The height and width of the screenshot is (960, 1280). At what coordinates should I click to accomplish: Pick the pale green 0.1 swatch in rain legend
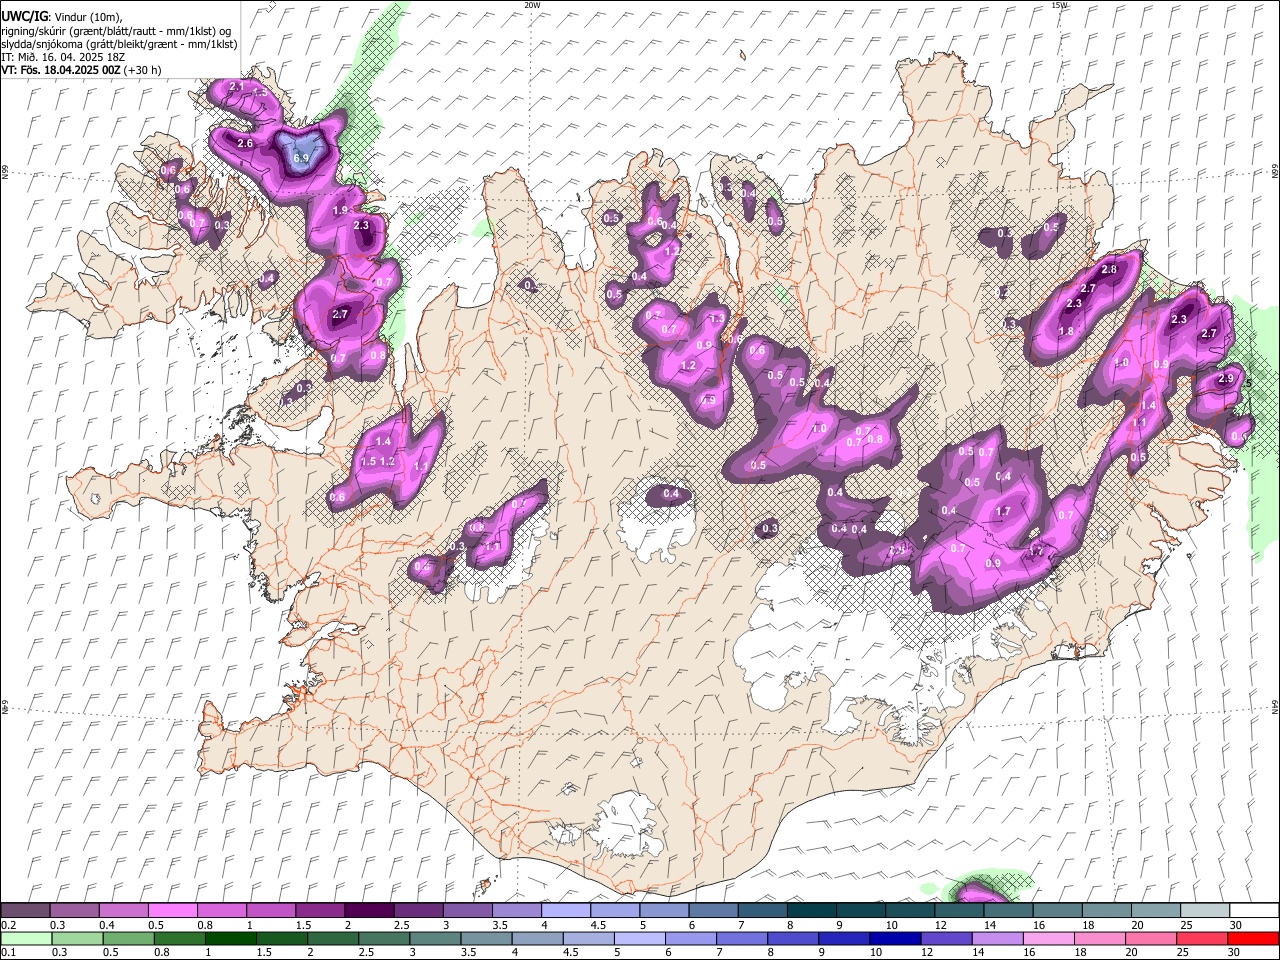pos(26,938)
